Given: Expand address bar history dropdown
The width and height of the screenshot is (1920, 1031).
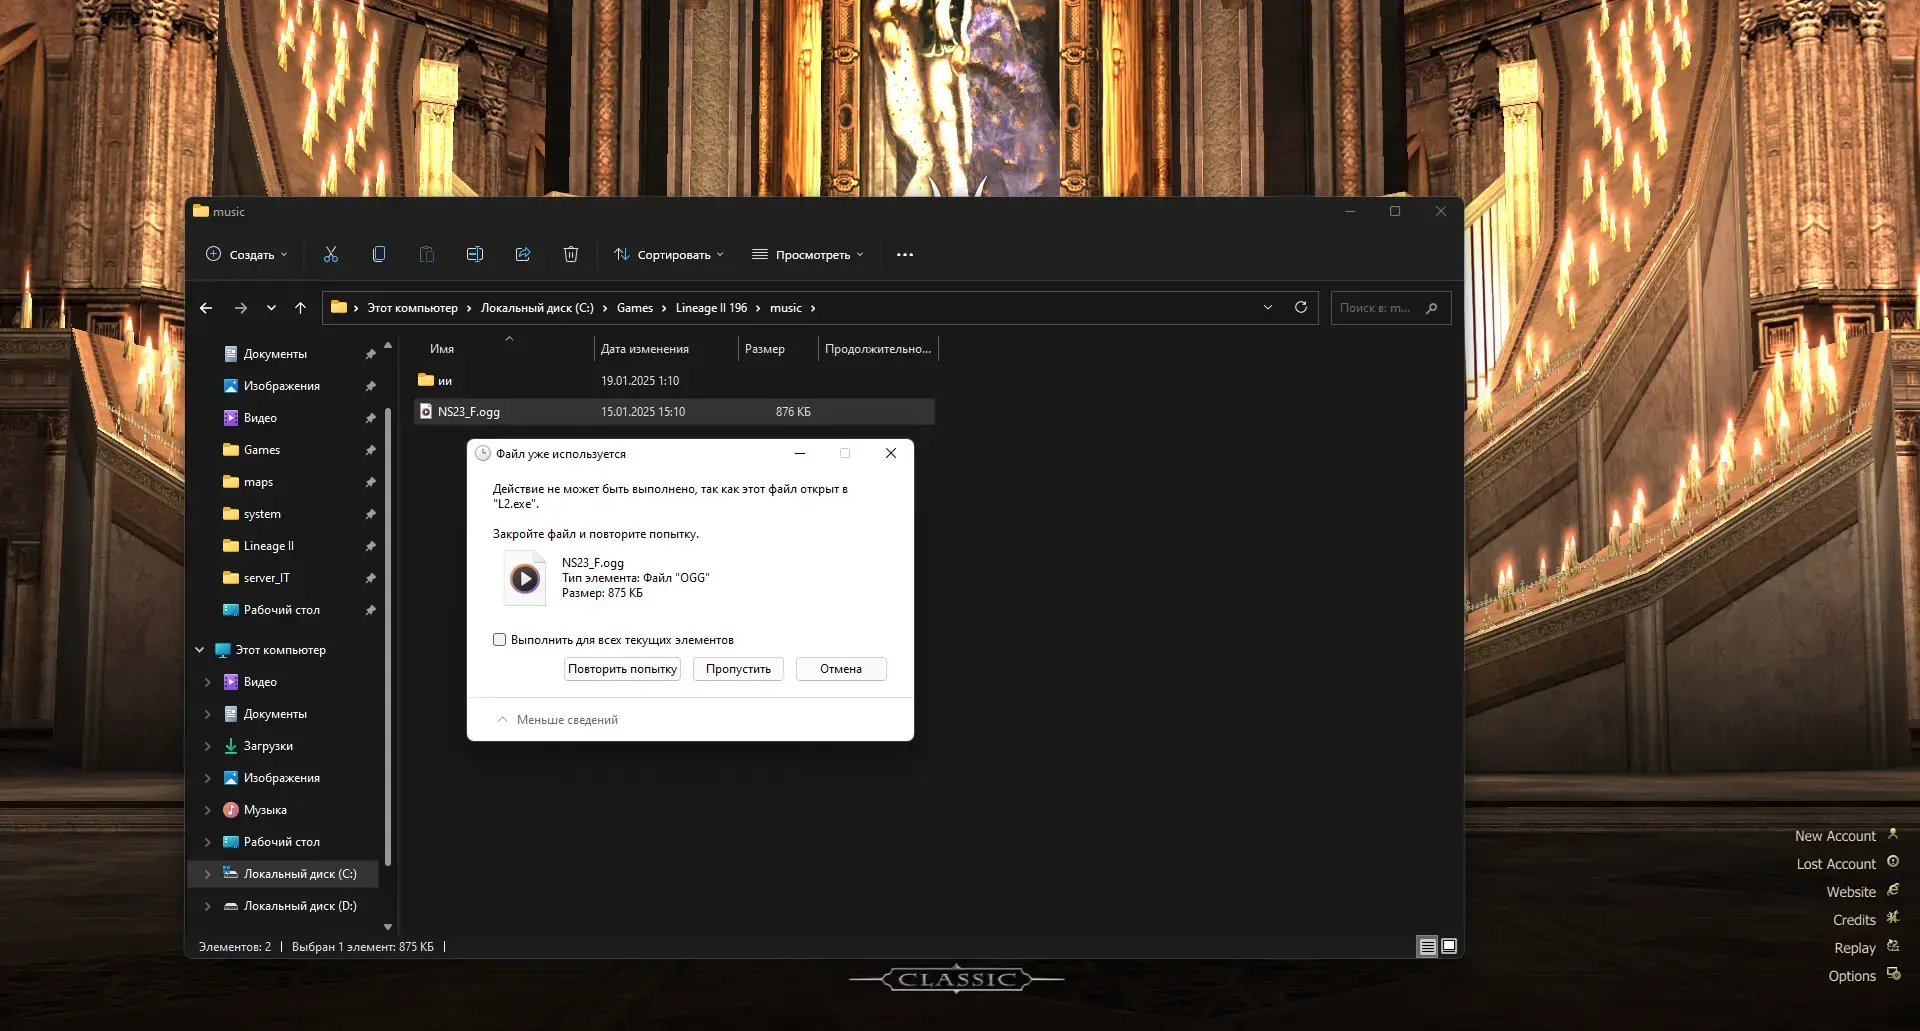Looking at the screenshot, I should 1268,307.
